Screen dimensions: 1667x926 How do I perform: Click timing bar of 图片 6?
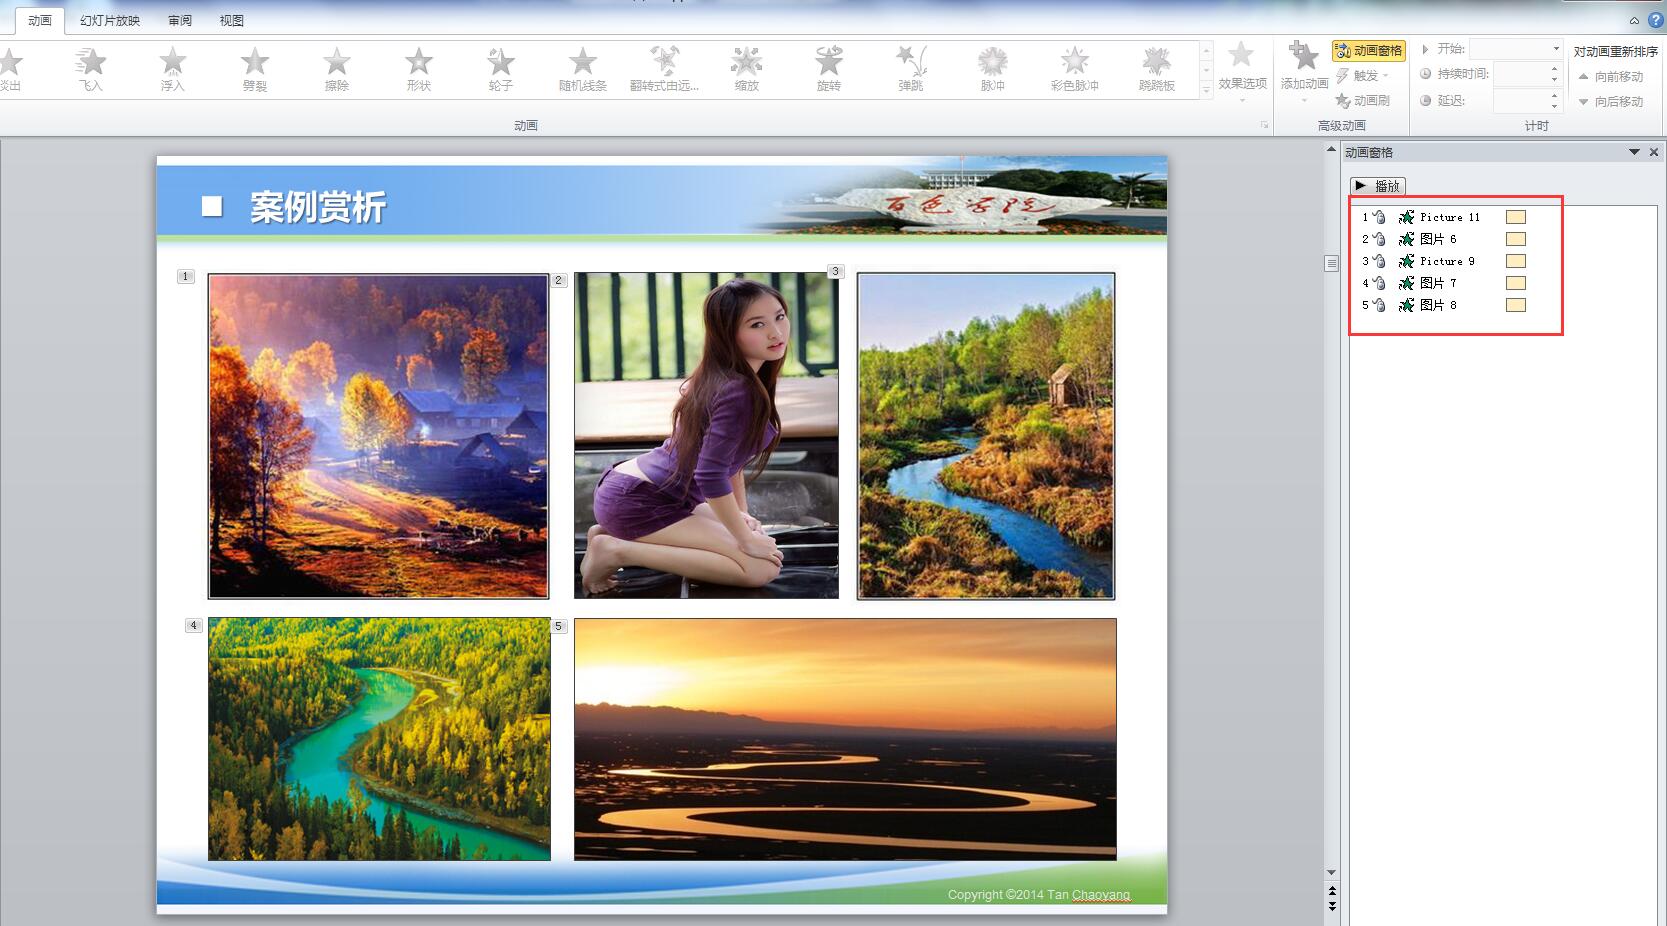(1516, 239)
